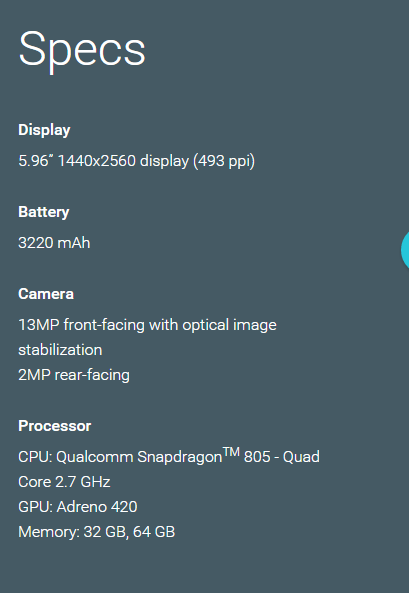Click the CPU: Qualcomm Snapdragon text
The image size is (409, 593).
120,457
